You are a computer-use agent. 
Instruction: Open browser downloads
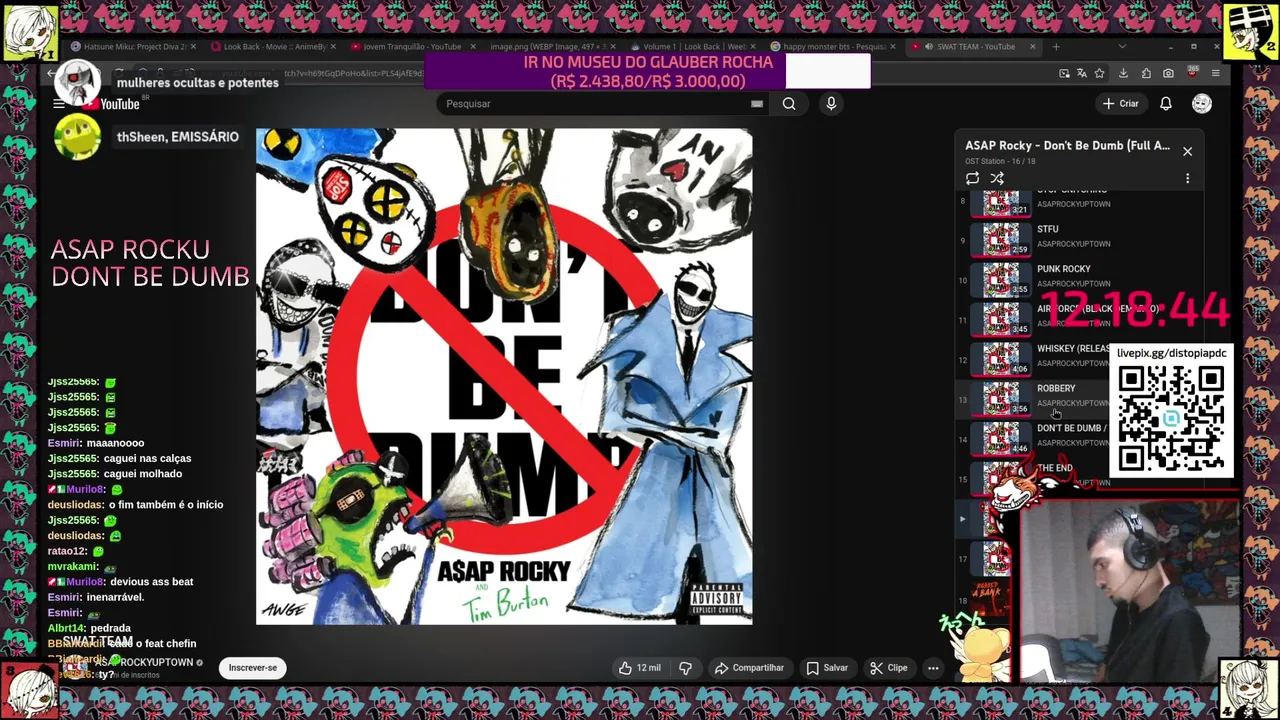point(1123,74)
